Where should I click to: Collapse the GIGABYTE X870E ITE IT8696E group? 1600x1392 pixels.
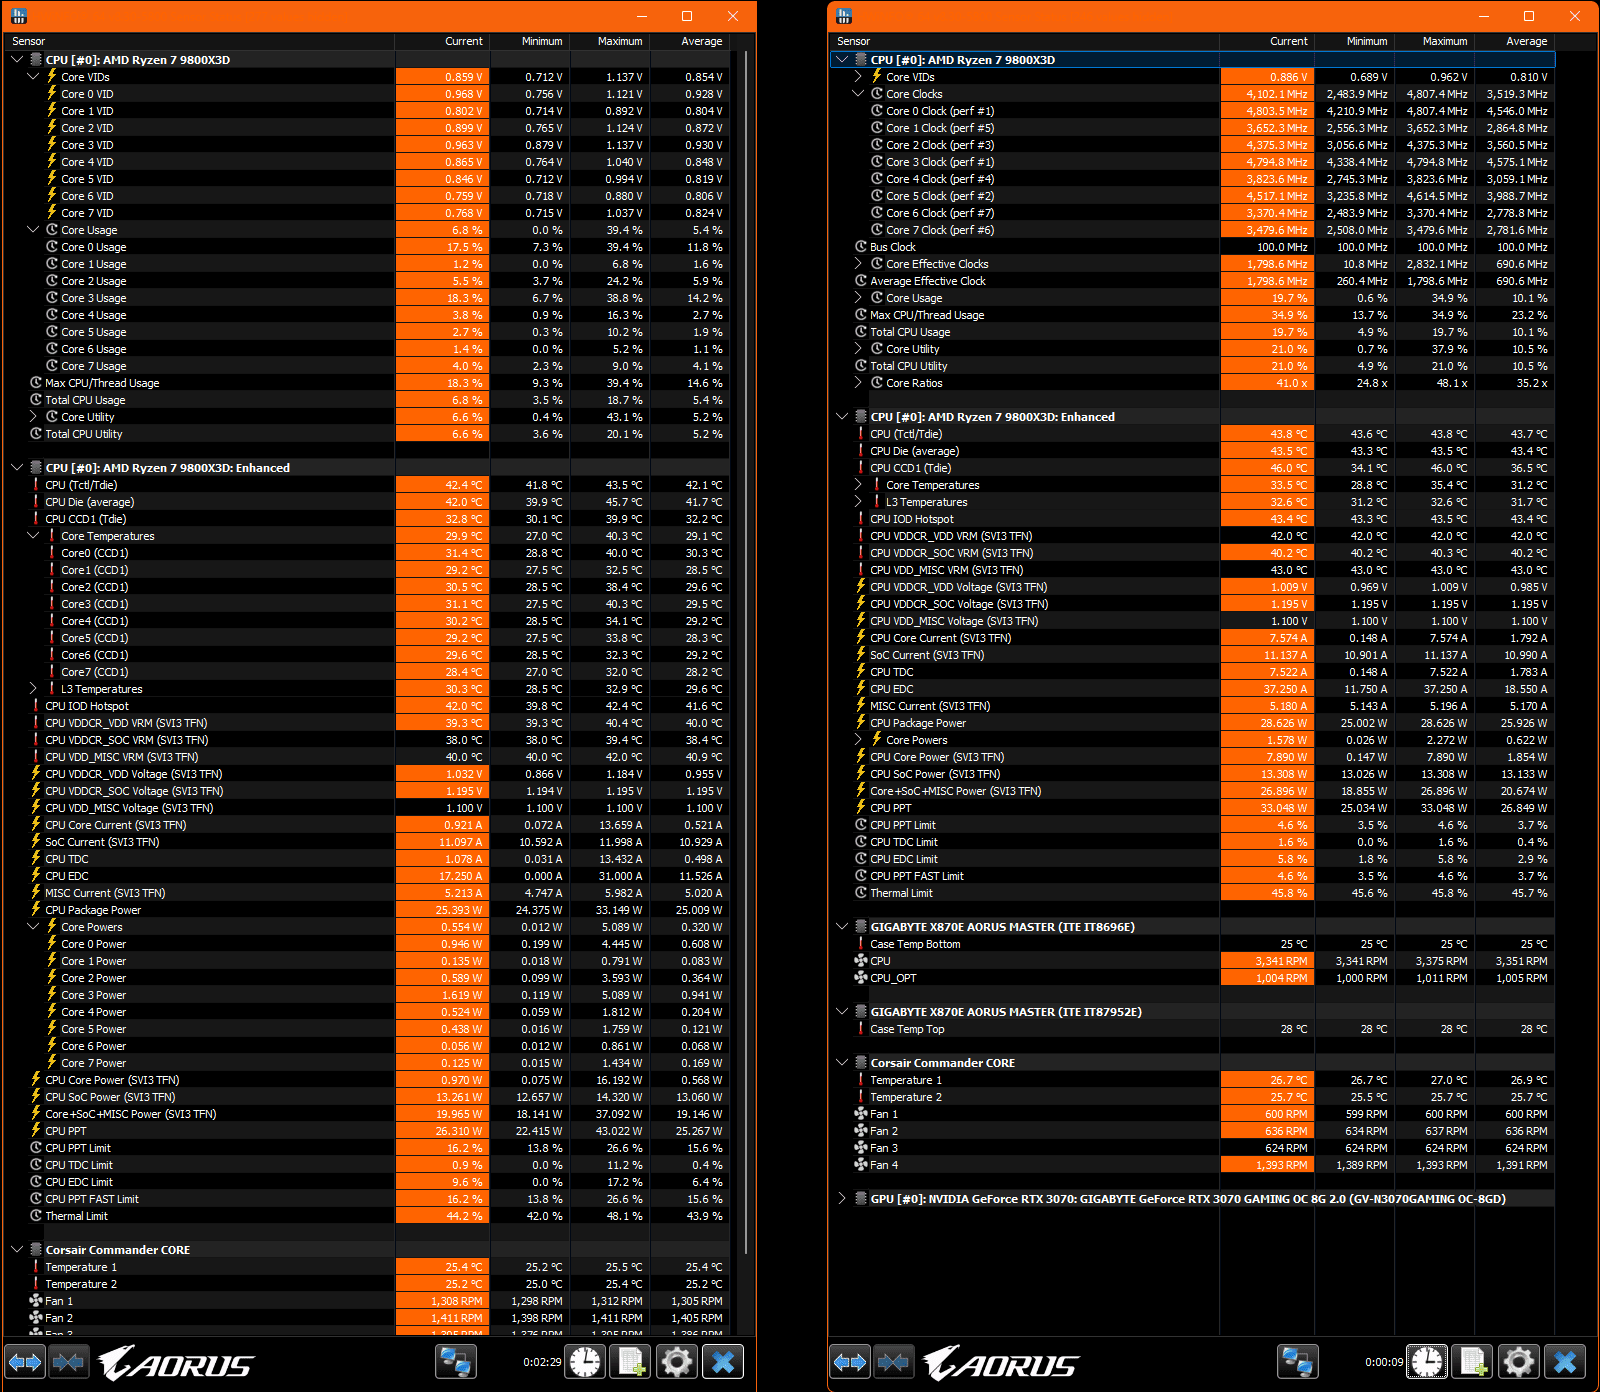click(x=842, y=927)
